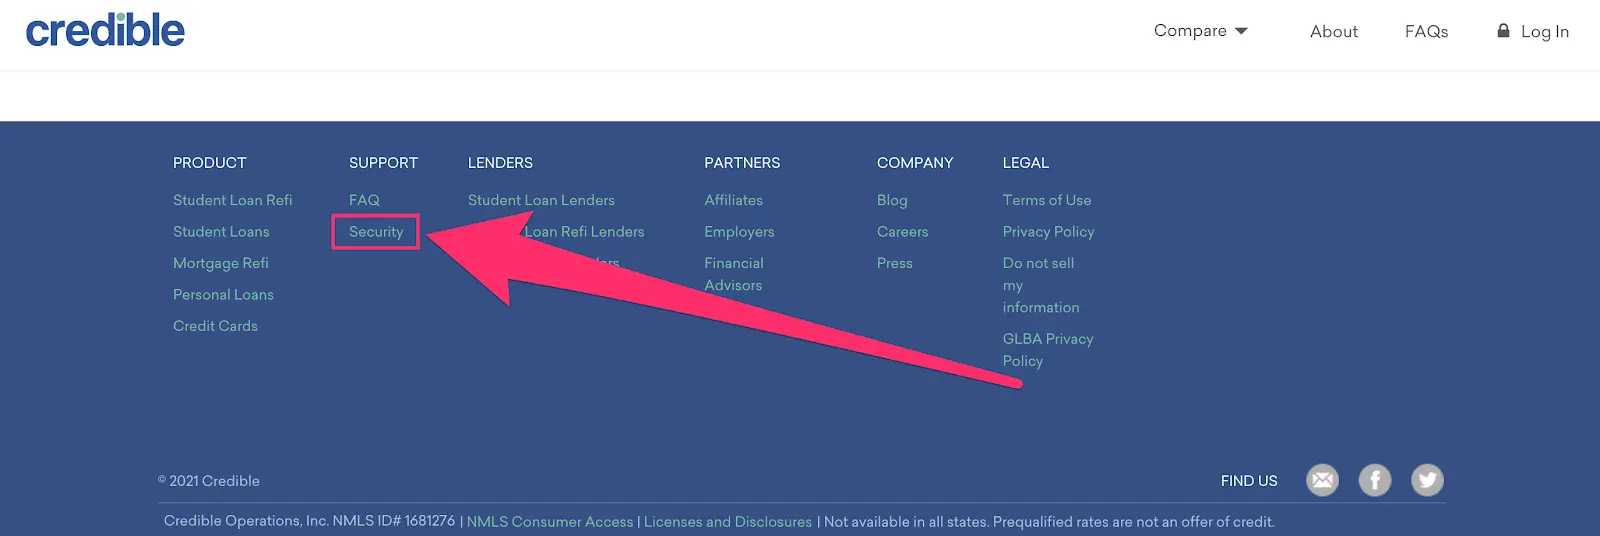Open the About page in top navigation

(1334, 31)
